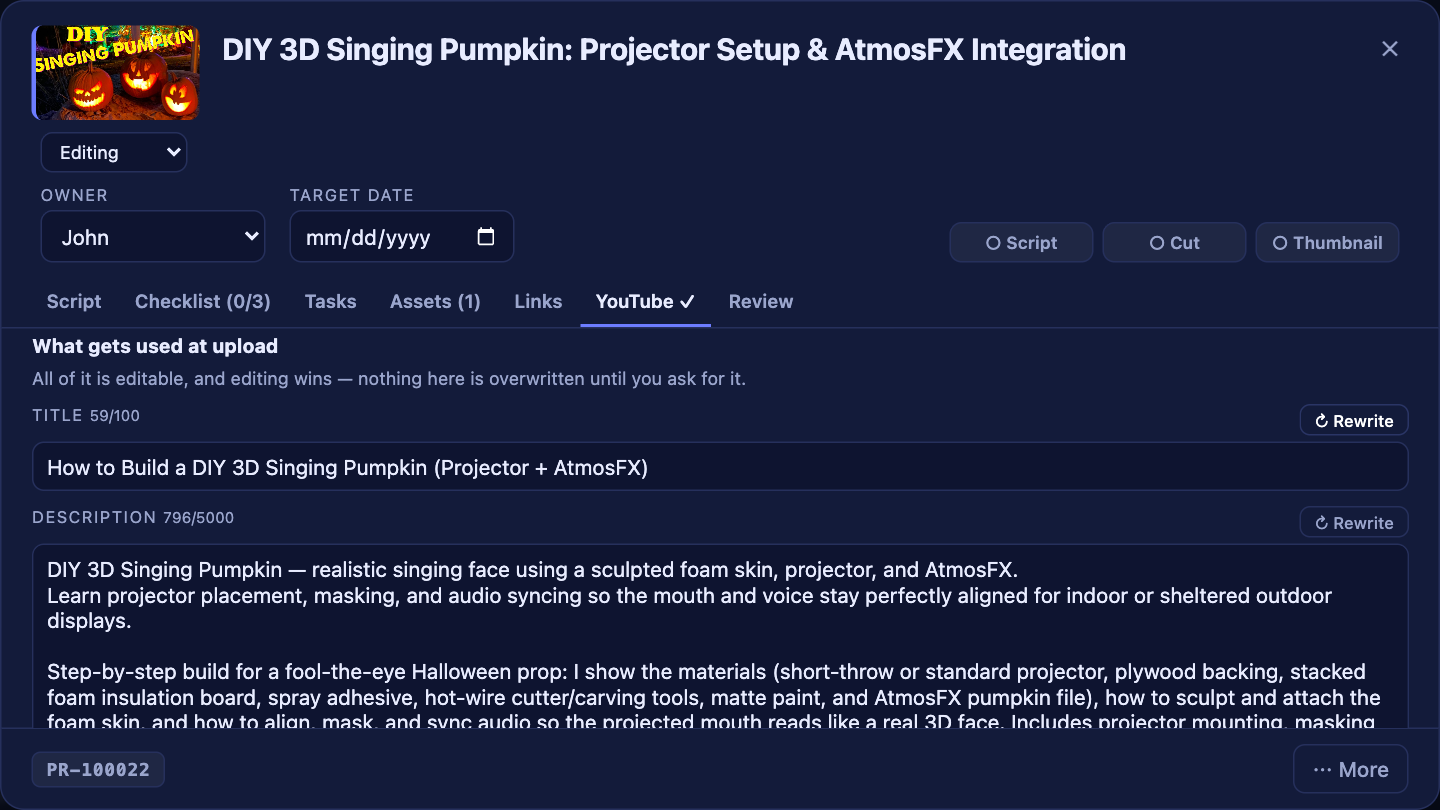
Task: Open the Review tab
Action: 761,302
